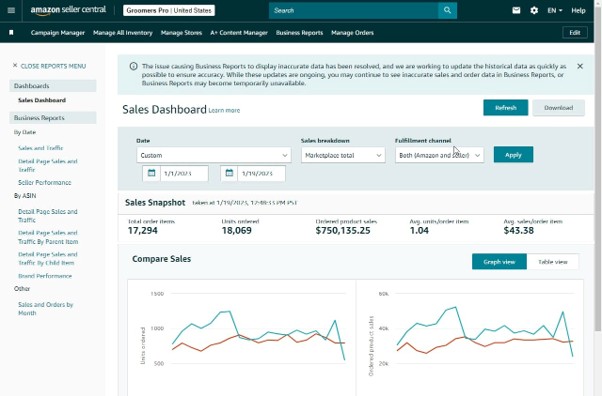Click the Amazon Seller Central logo
This screenshot has width=602, height=396.
[x=68, y=10]
